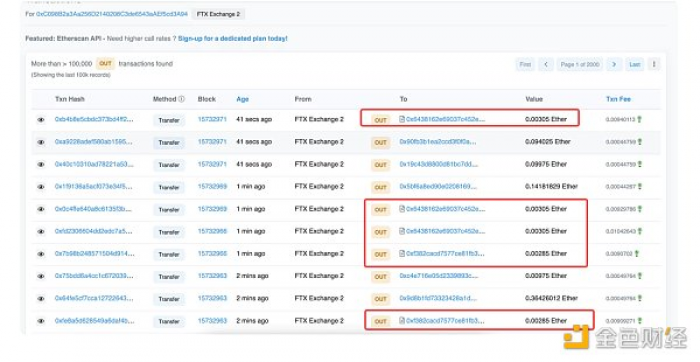Click the OUT filter badge in transactions found

coord(105,63)
